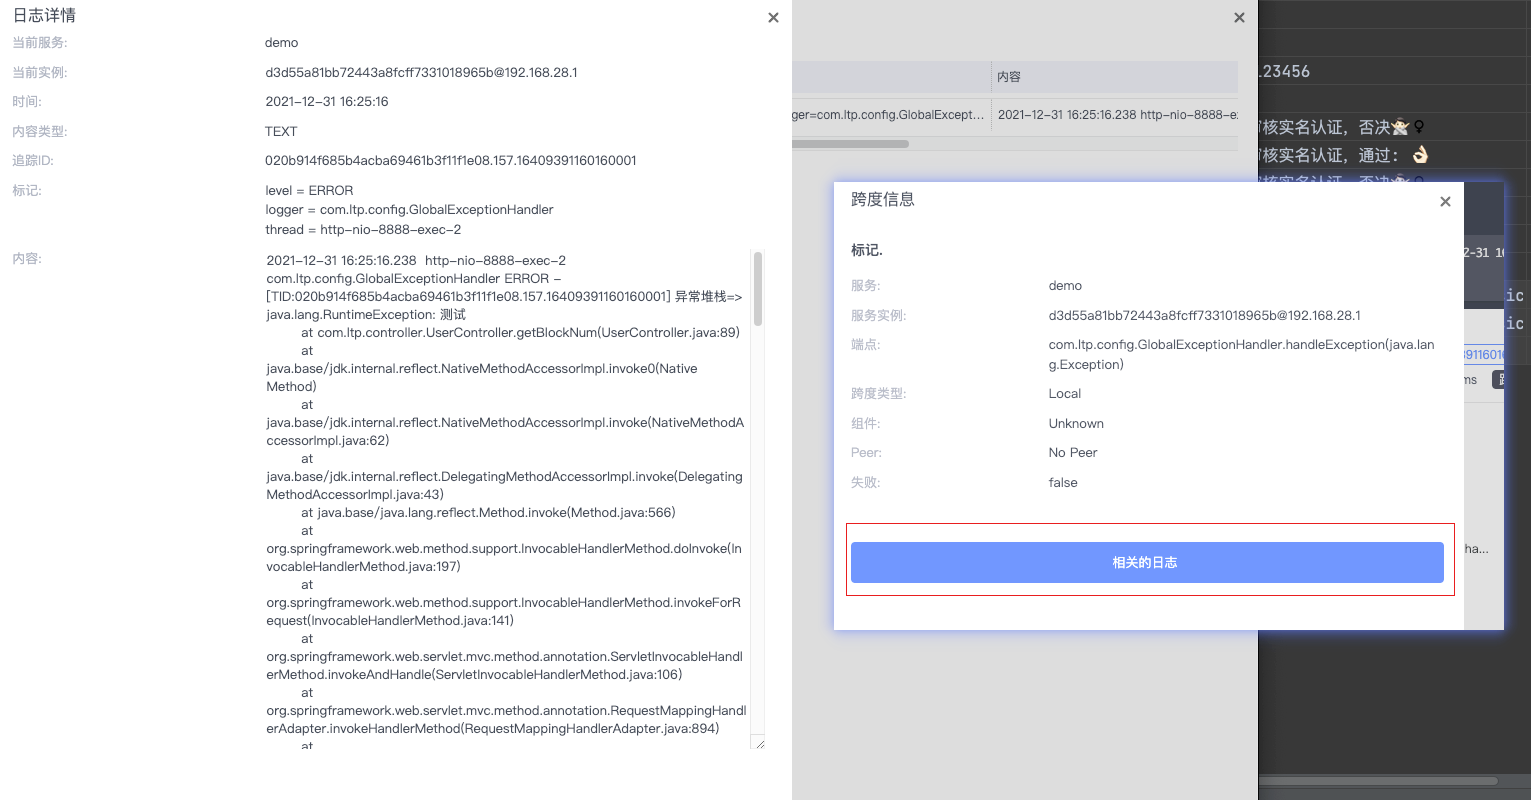Click the No Peer field value
1531x800 pixels.
tap(1072, 452)
